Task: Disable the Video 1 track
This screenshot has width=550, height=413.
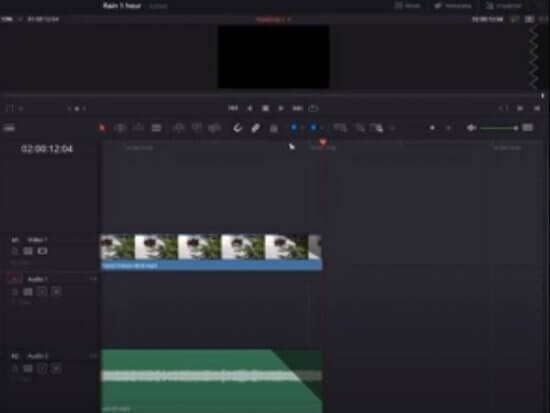Action: [x=42, y=251]
